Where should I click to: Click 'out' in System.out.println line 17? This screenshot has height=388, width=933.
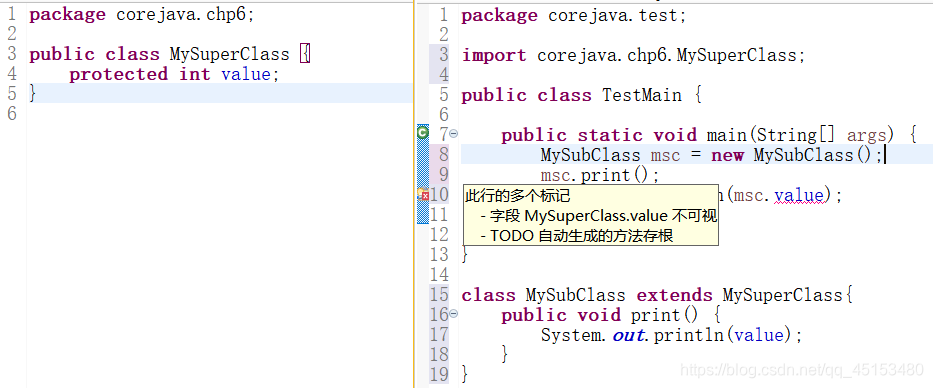pos(628,336)
